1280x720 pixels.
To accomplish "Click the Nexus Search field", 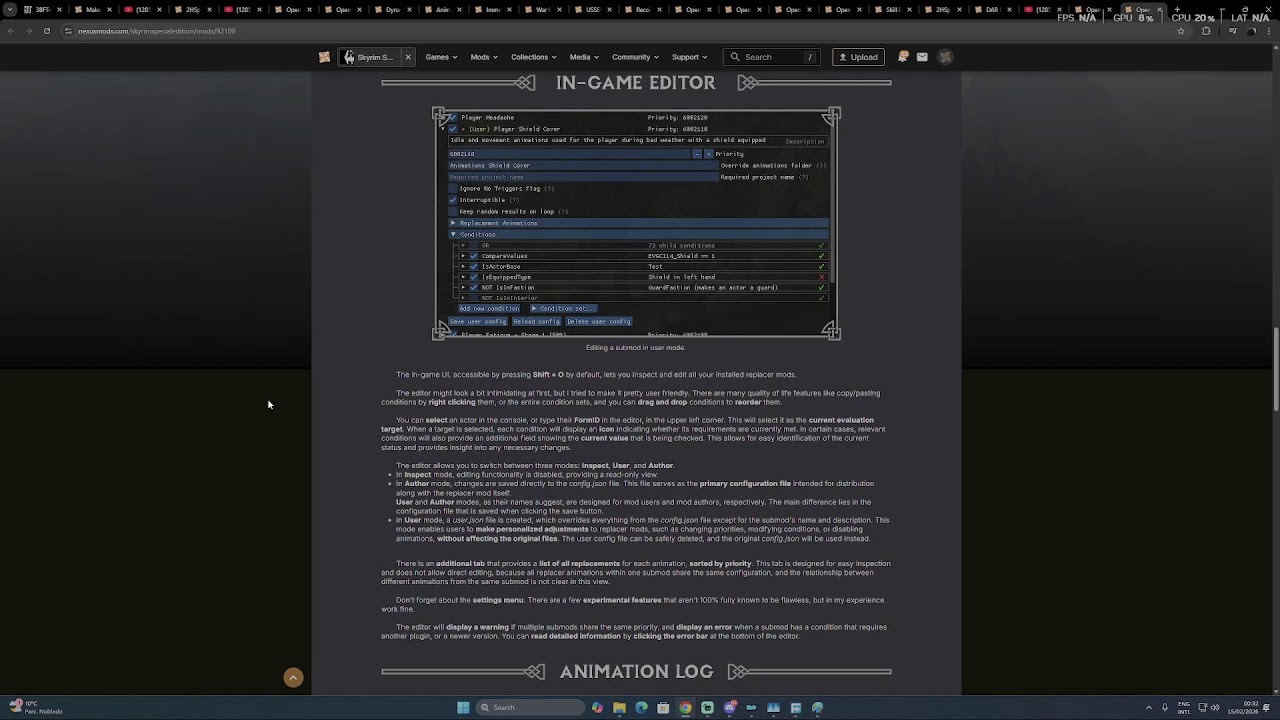I will pos(773,57).
